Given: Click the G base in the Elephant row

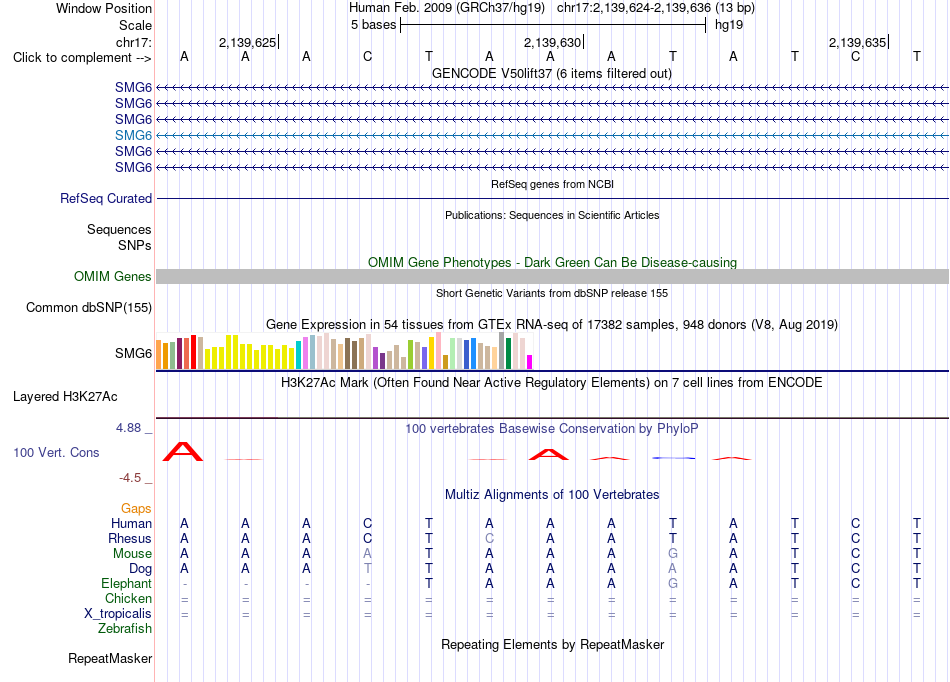Looking at the screenshot, I should (673, 583).
